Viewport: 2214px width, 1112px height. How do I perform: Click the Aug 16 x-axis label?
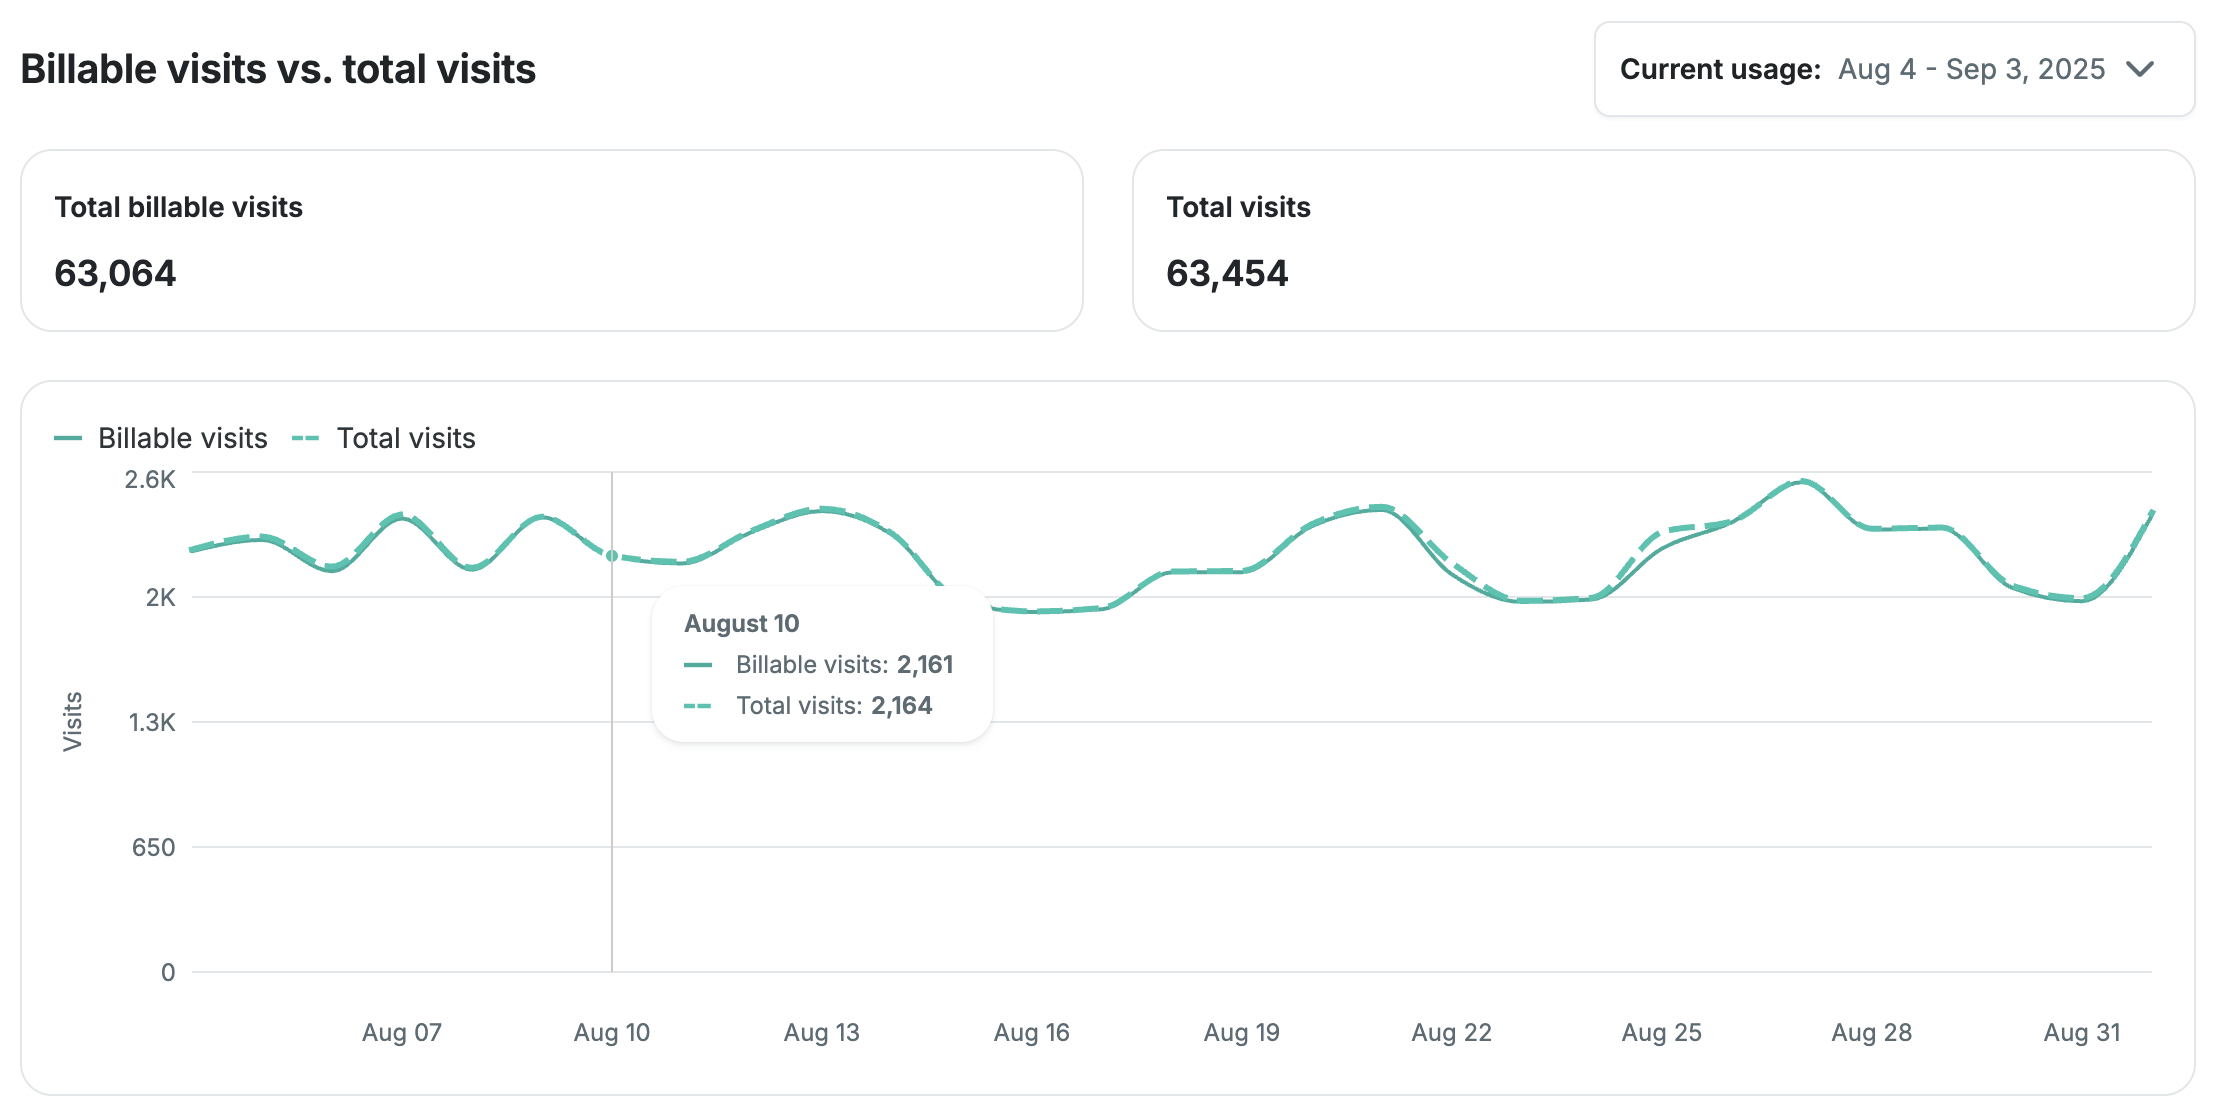[1031, 1032]
